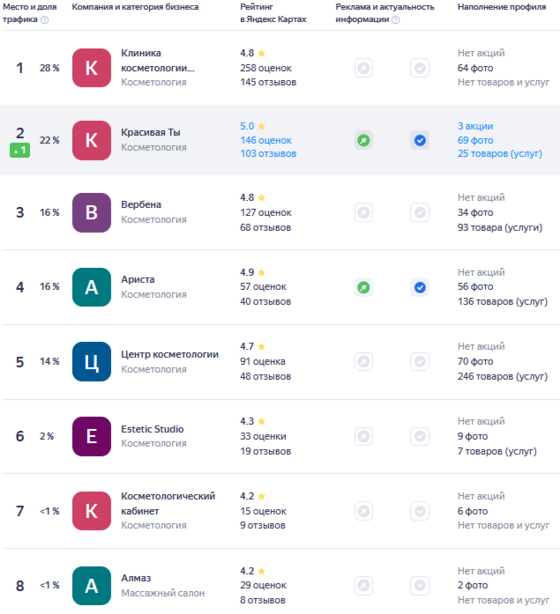Click the '93 товара (услуги)' entry
560x614 pixels.
click(500, 228)
